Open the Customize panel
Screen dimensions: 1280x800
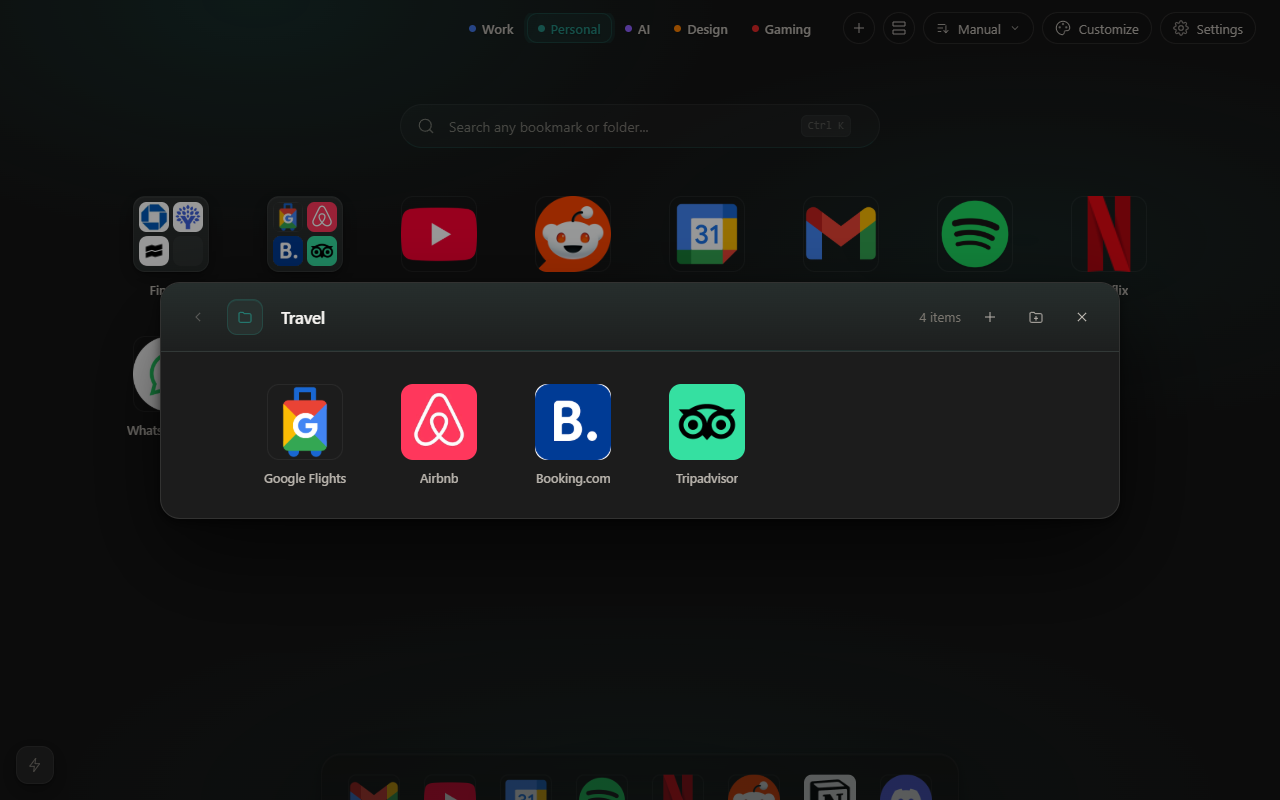click(1097, 28)
